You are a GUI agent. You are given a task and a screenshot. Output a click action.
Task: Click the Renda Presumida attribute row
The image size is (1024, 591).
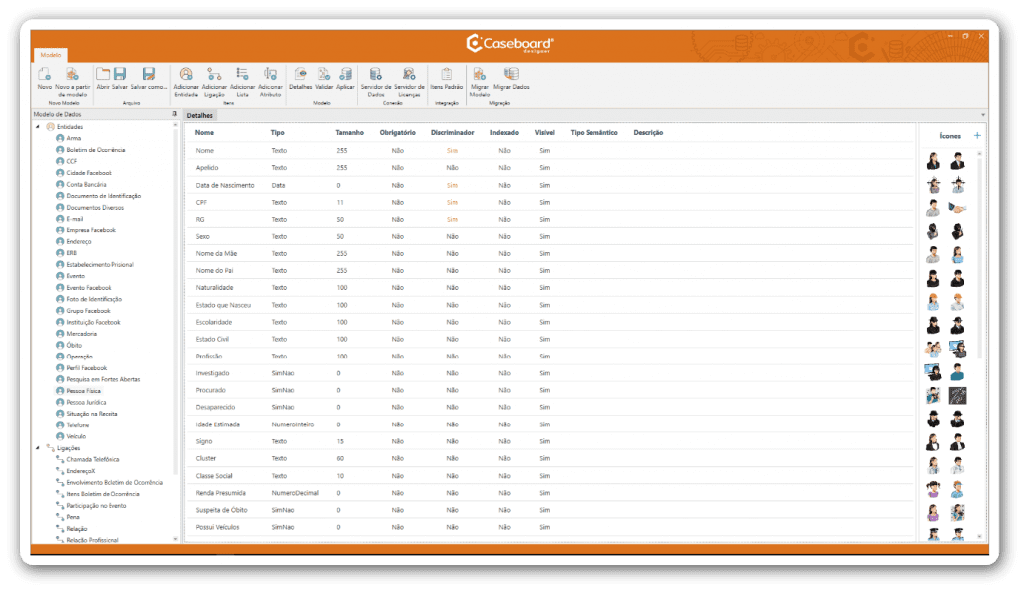pos(549,493)
